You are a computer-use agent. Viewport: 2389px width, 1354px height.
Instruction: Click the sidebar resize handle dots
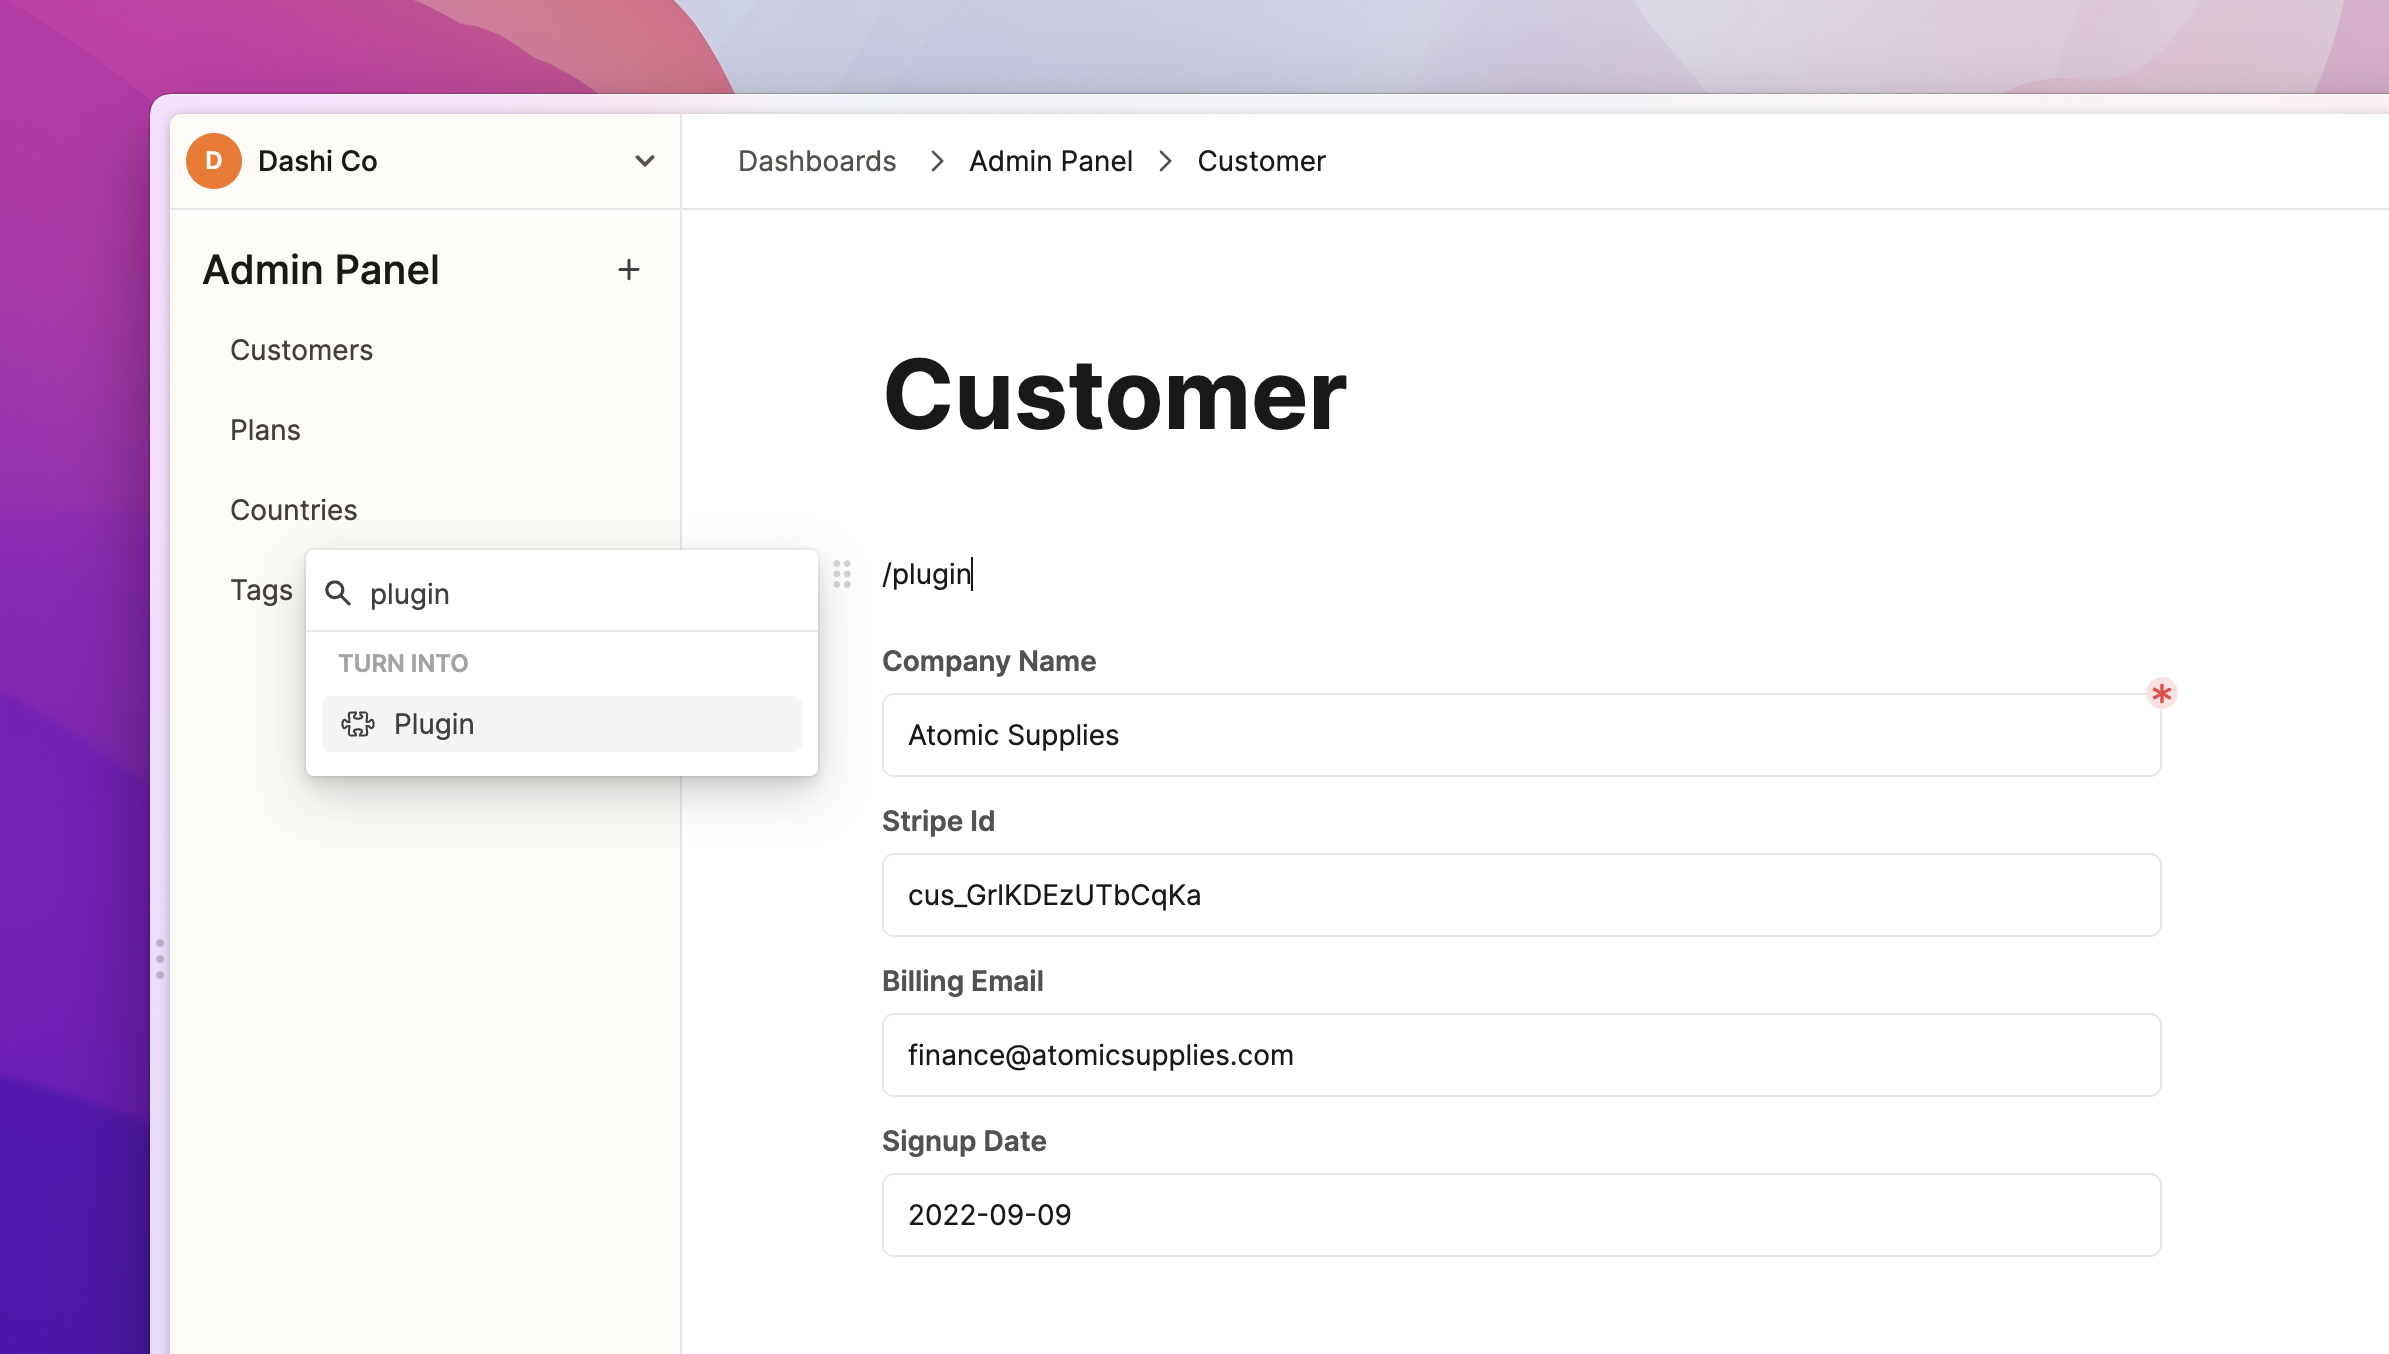coord(160,958)
